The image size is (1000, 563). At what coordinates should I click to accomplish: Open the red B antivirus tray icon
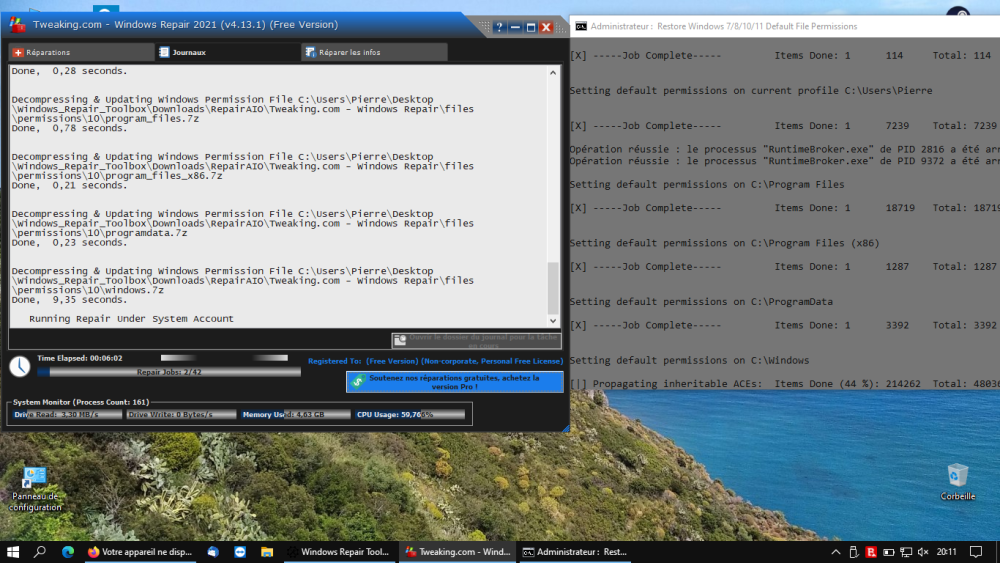(x=871, y=552)
